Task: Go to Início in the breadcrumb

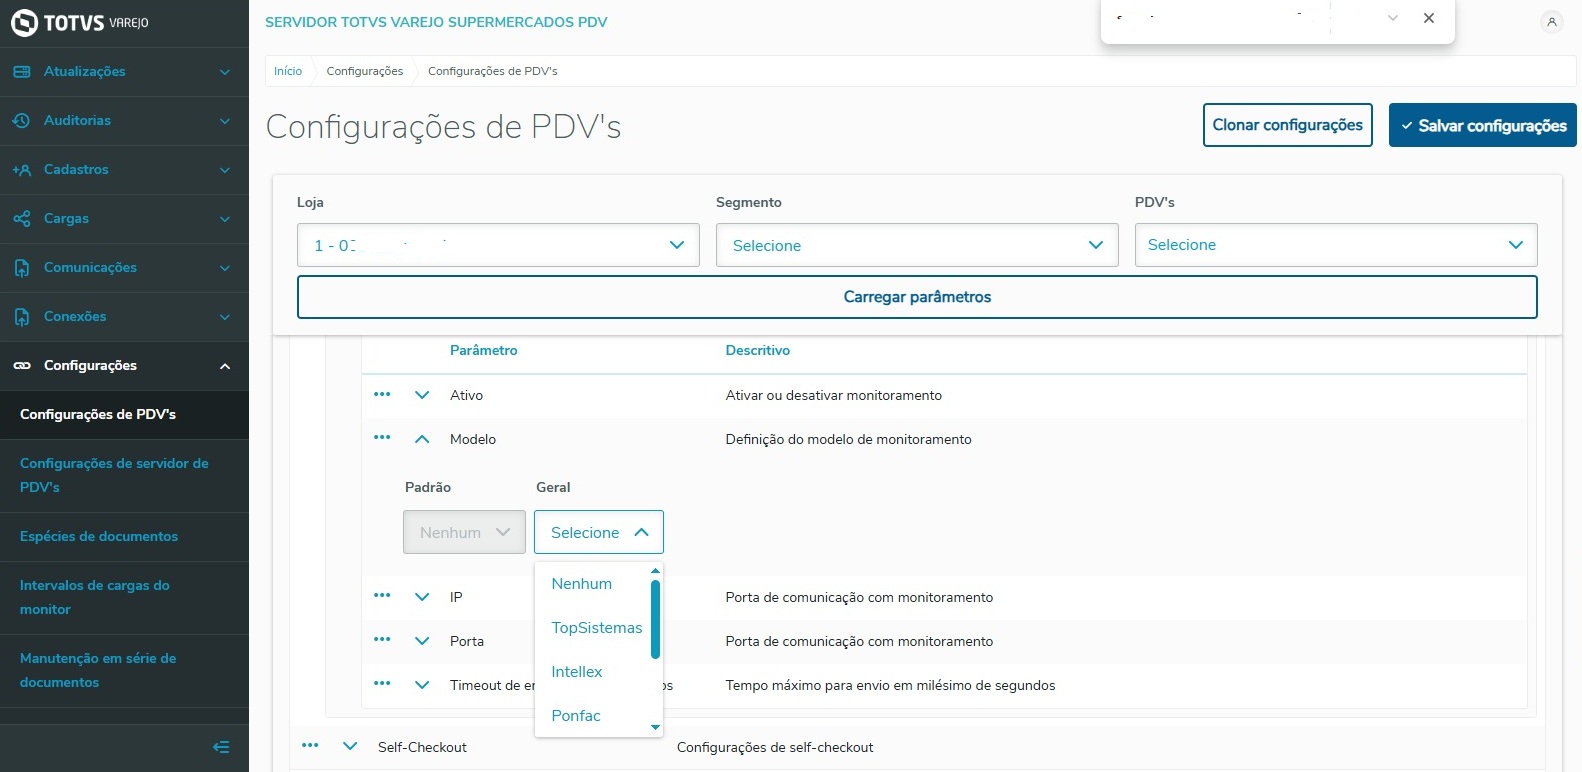Action: coord(288,71)
